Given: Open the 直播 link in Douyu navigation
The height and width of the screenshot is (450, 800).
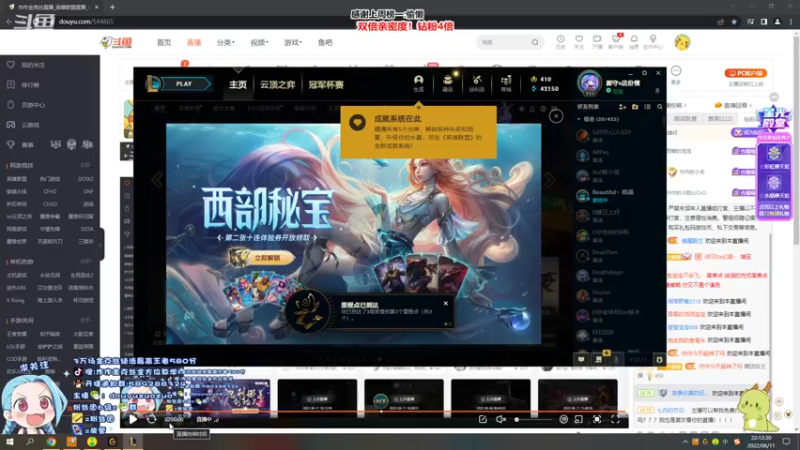Looking at the screenshot, I should click(x=194, y=42).
